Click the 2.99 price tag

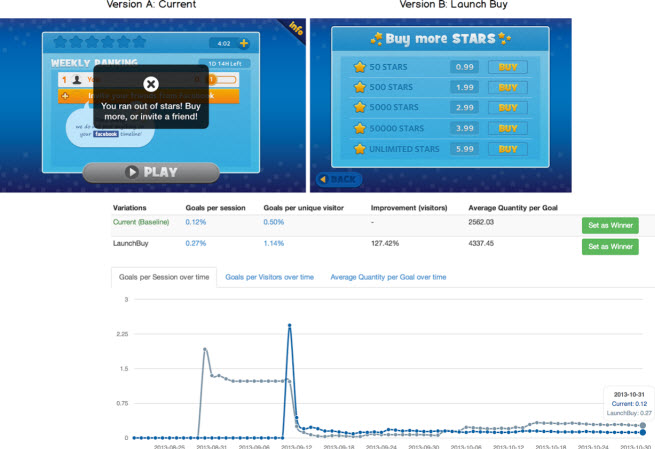[465, 107]
